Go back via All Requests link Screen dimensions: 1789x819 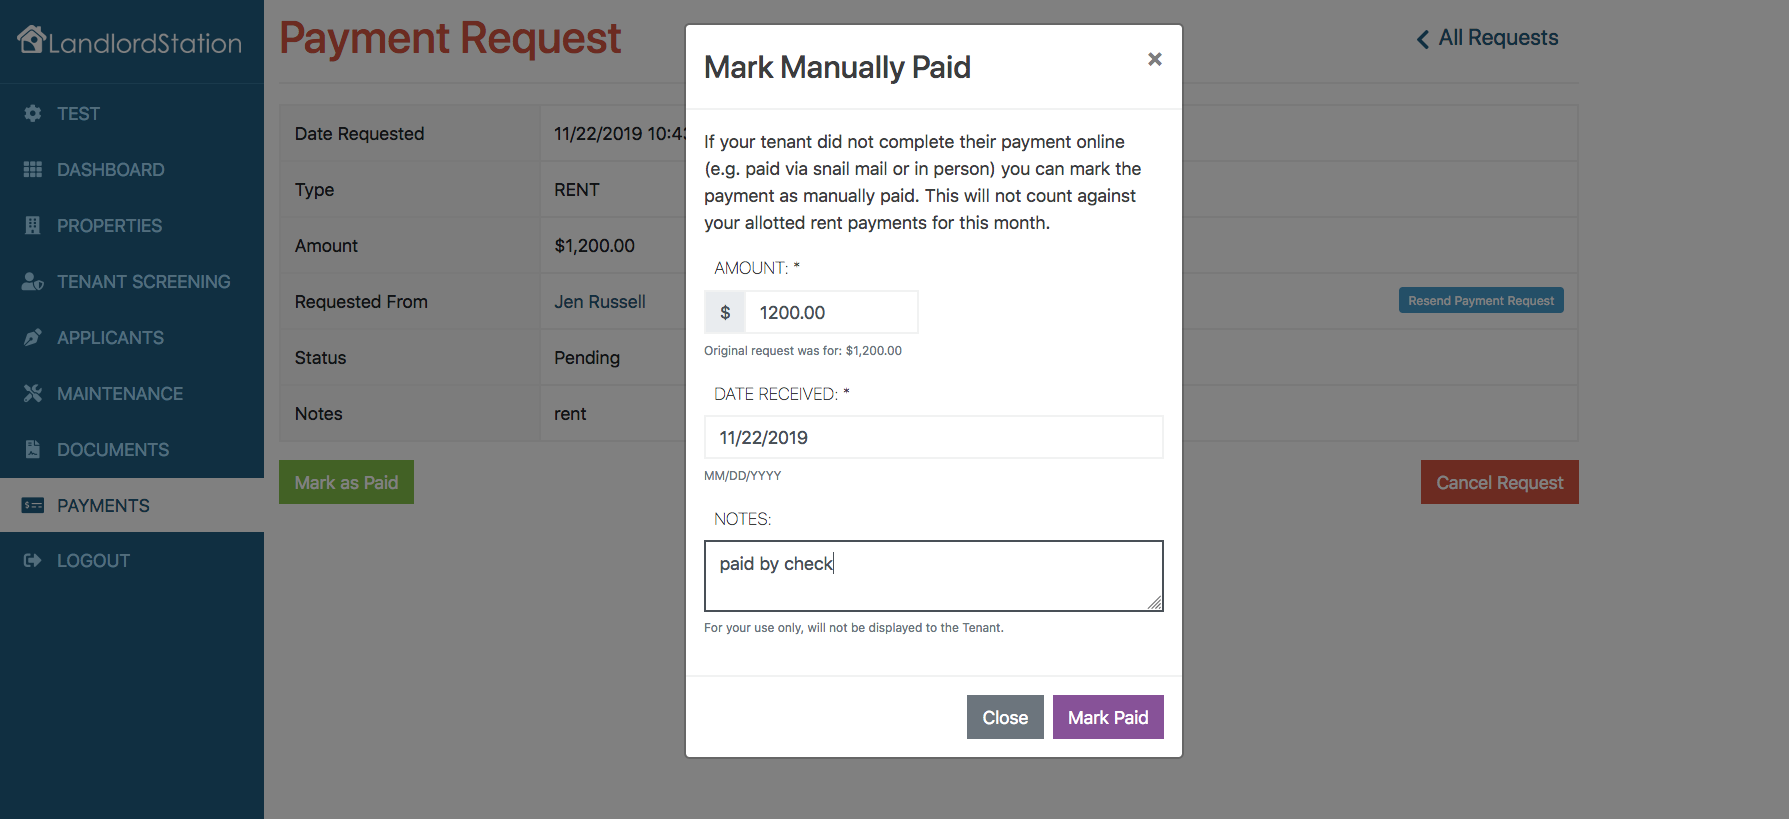(1487, 38)
